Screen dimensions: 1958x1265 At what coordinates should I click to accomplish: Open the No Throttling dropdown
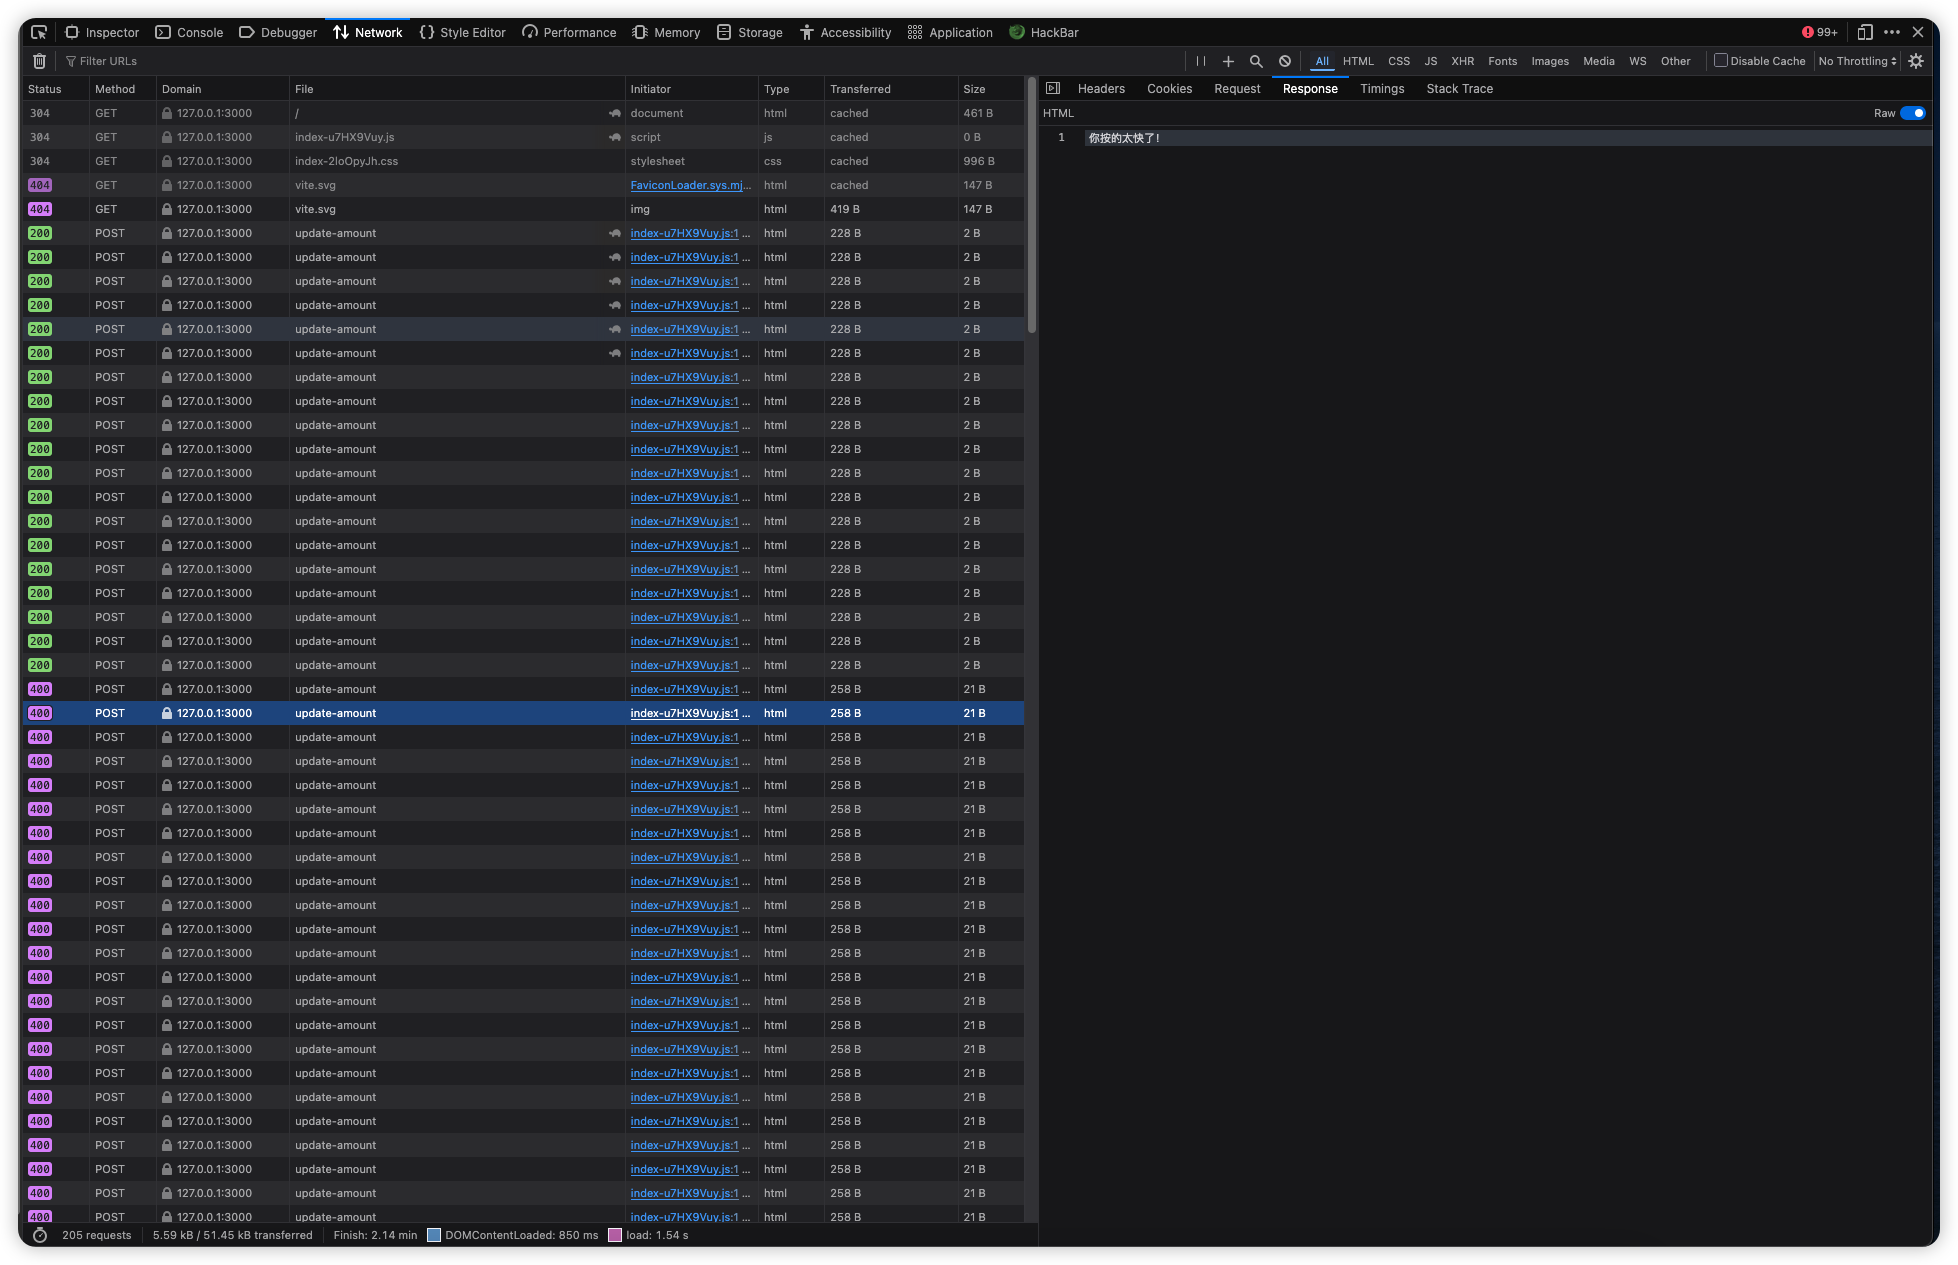1857,61
